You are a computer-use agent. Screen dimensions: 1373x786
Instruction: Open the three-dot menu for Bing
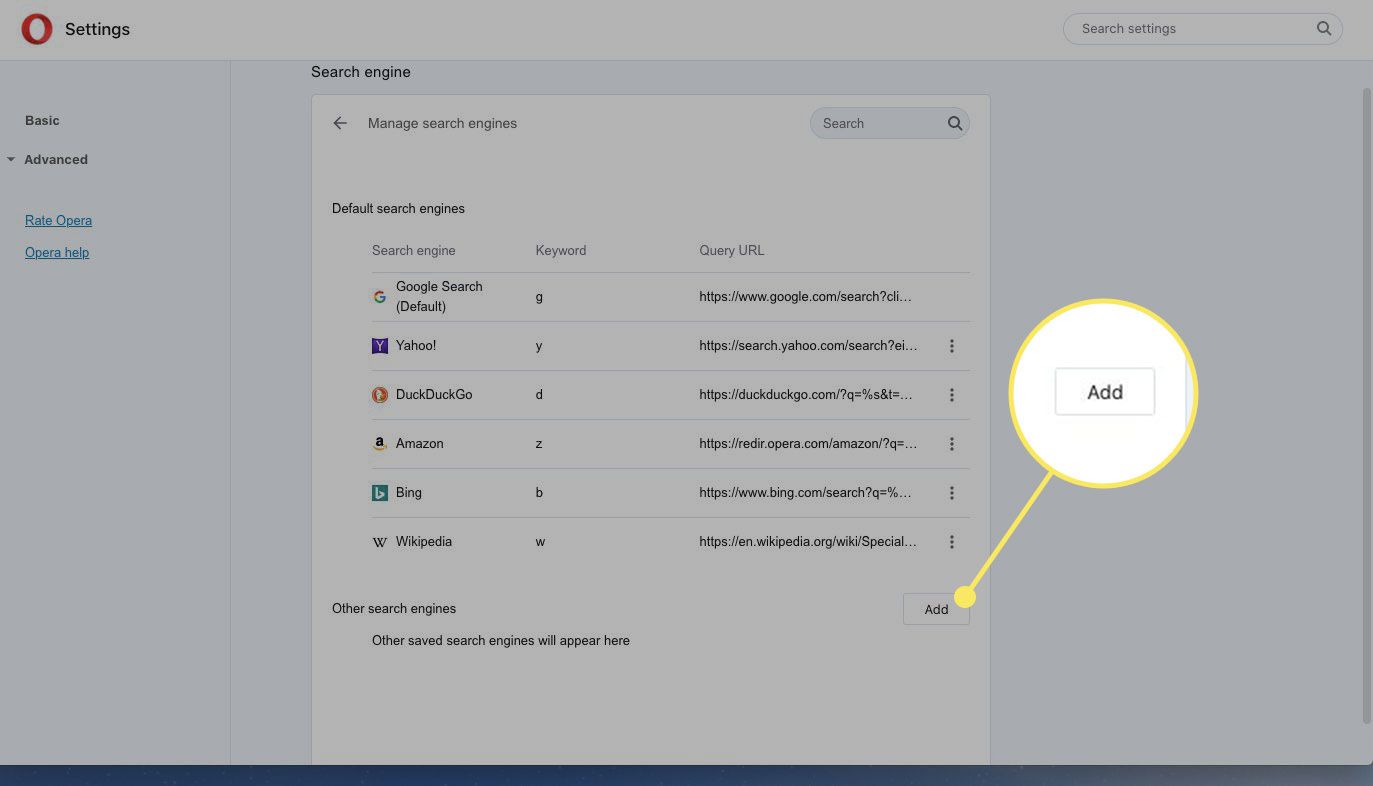tap(952, 493)
